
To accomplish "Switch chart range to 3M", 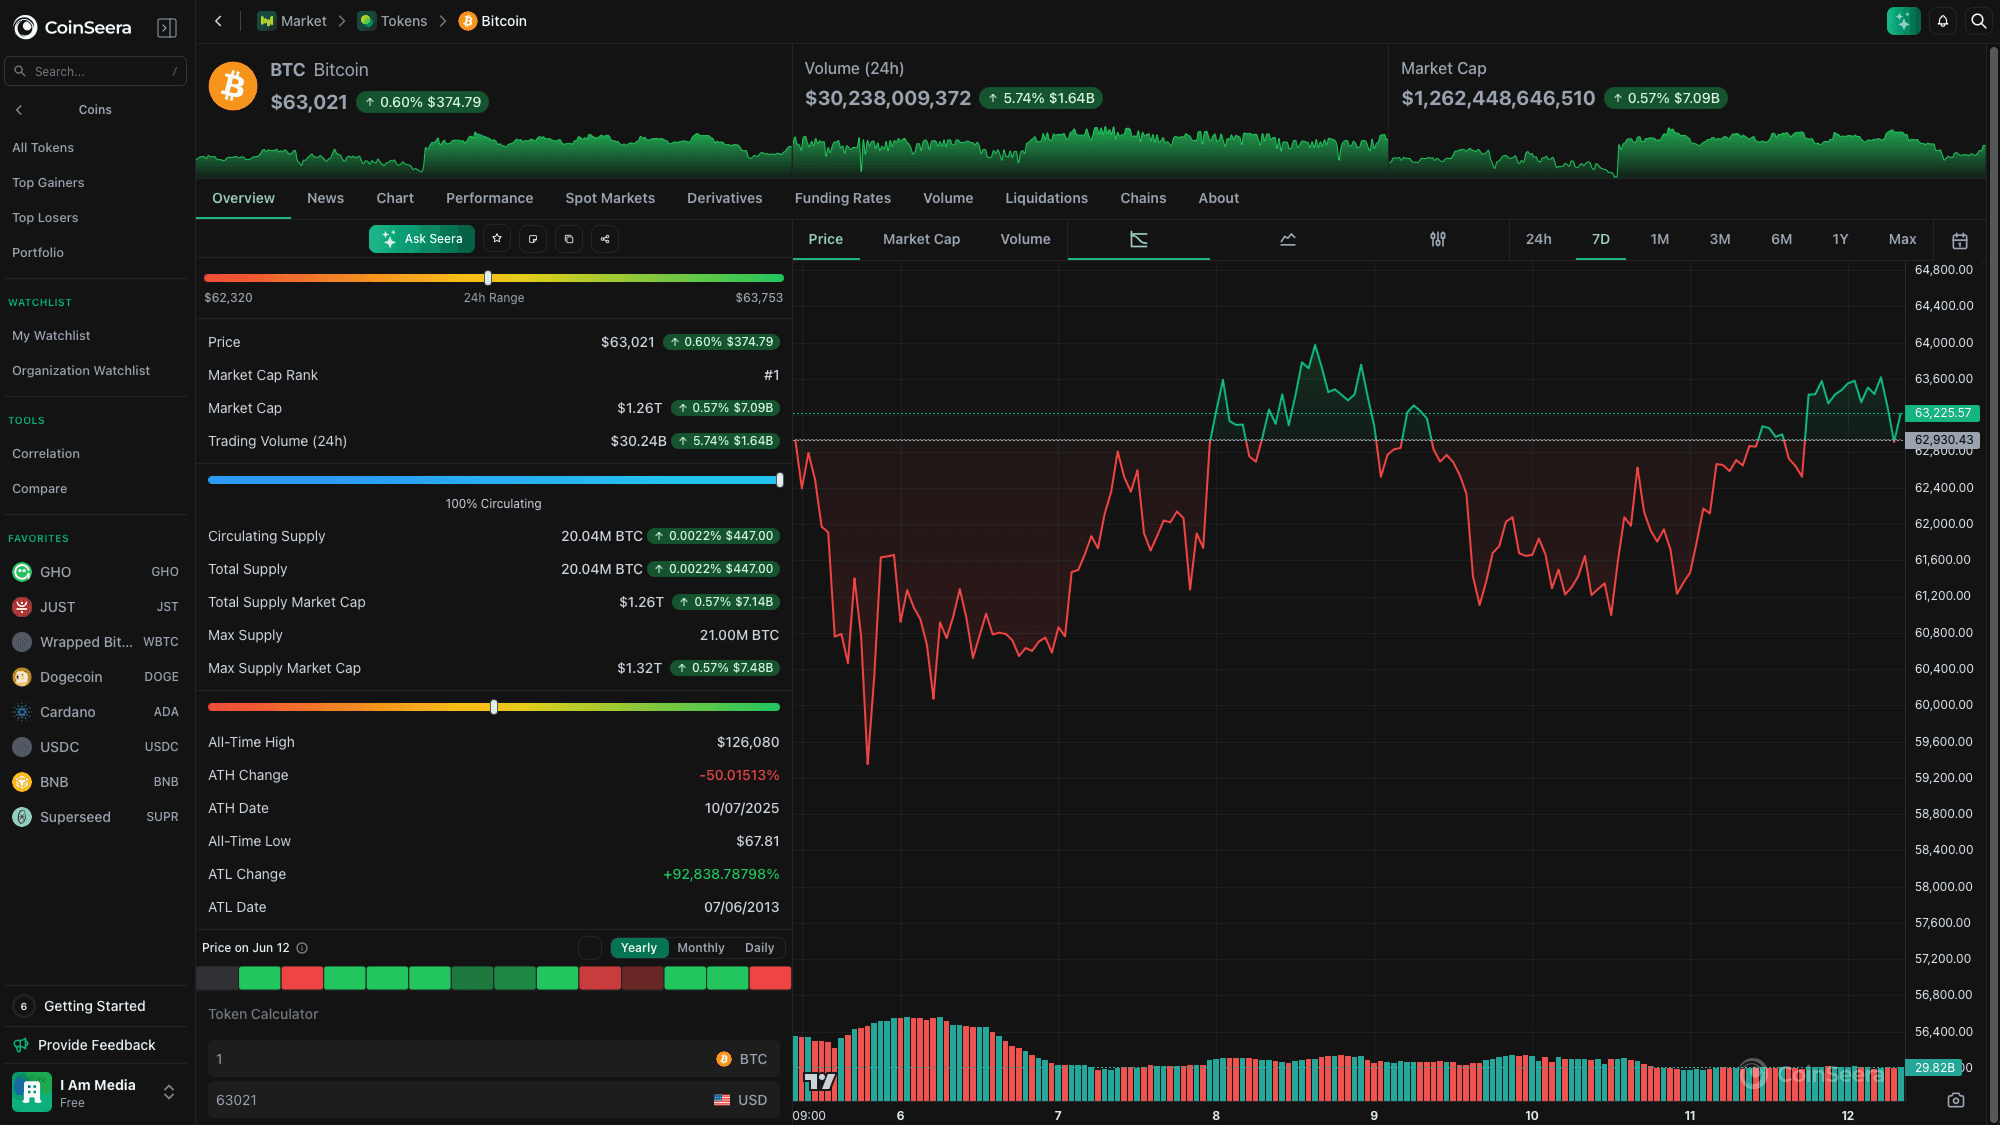I will point(1720,239).
